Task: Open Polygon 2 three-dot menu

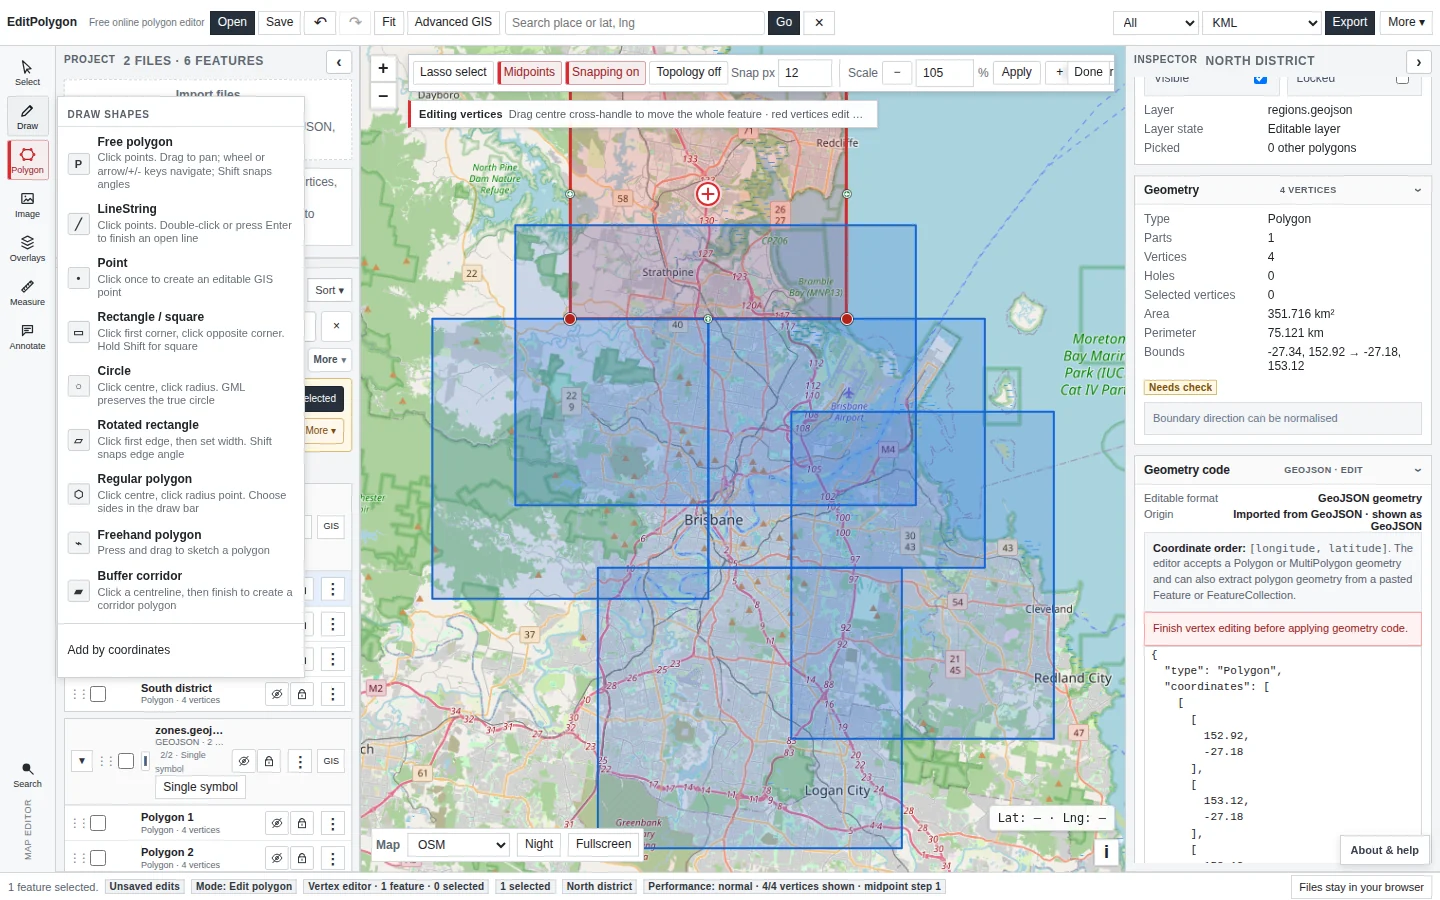Action: pos(333,858)
